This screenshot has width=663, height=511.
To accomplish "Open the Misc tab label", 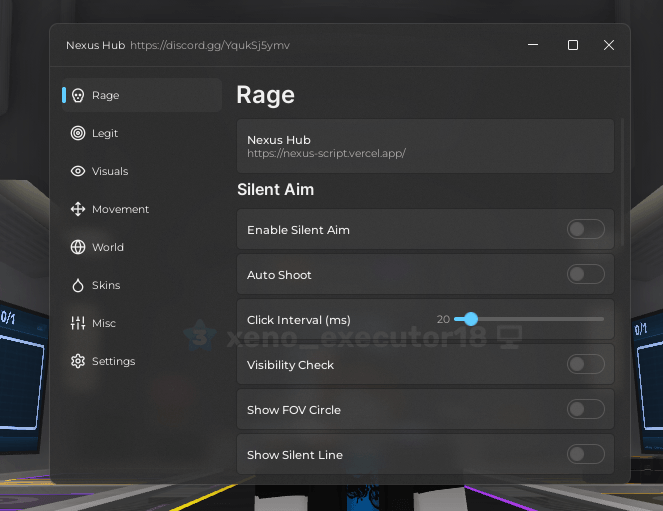I will tap(104, 323).
